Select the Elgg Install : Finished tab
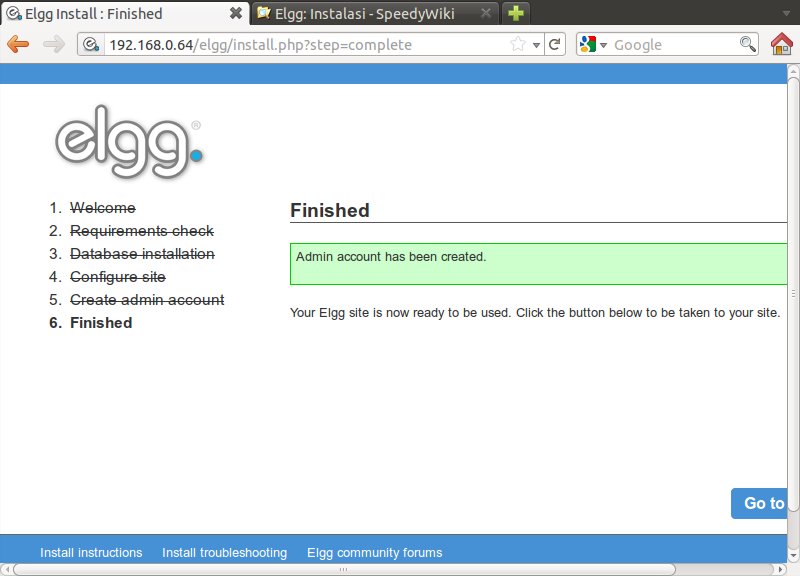Screen dimensions: 800x576 tap(125, 13)
